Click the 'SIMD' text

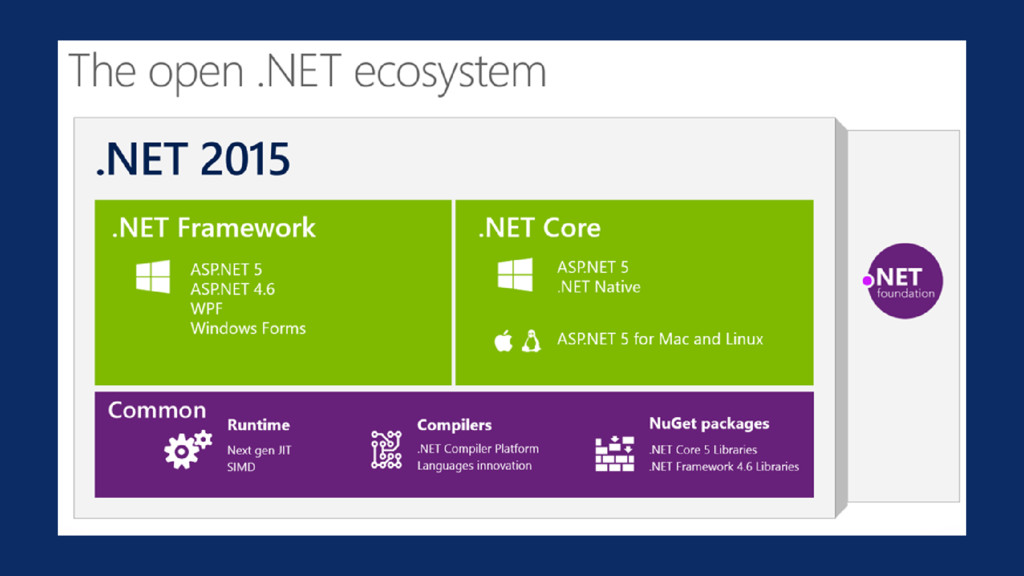(x=241, y=467)
